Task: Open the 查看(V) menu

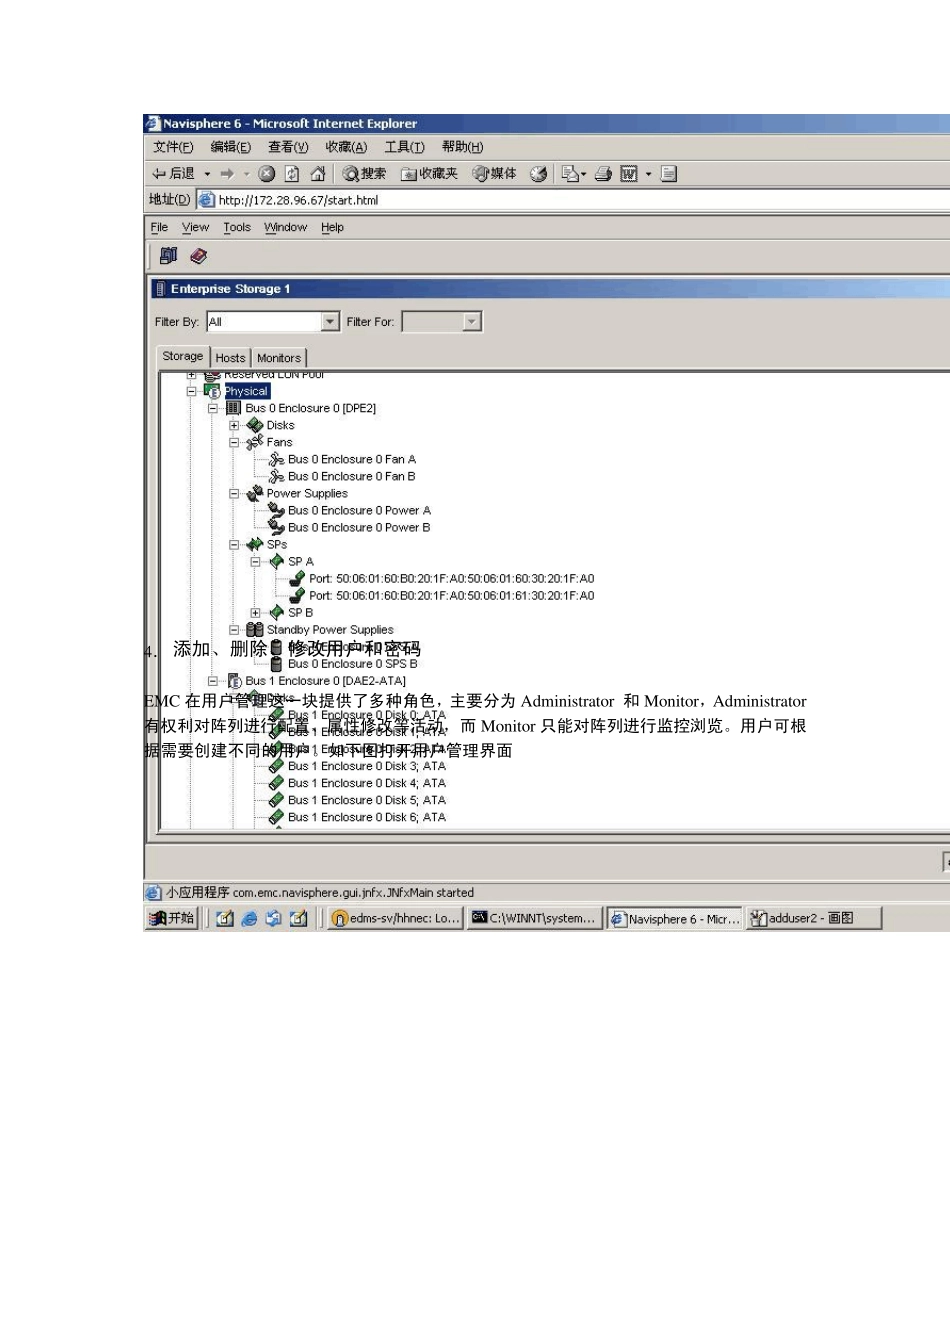Action: point(288,147)
